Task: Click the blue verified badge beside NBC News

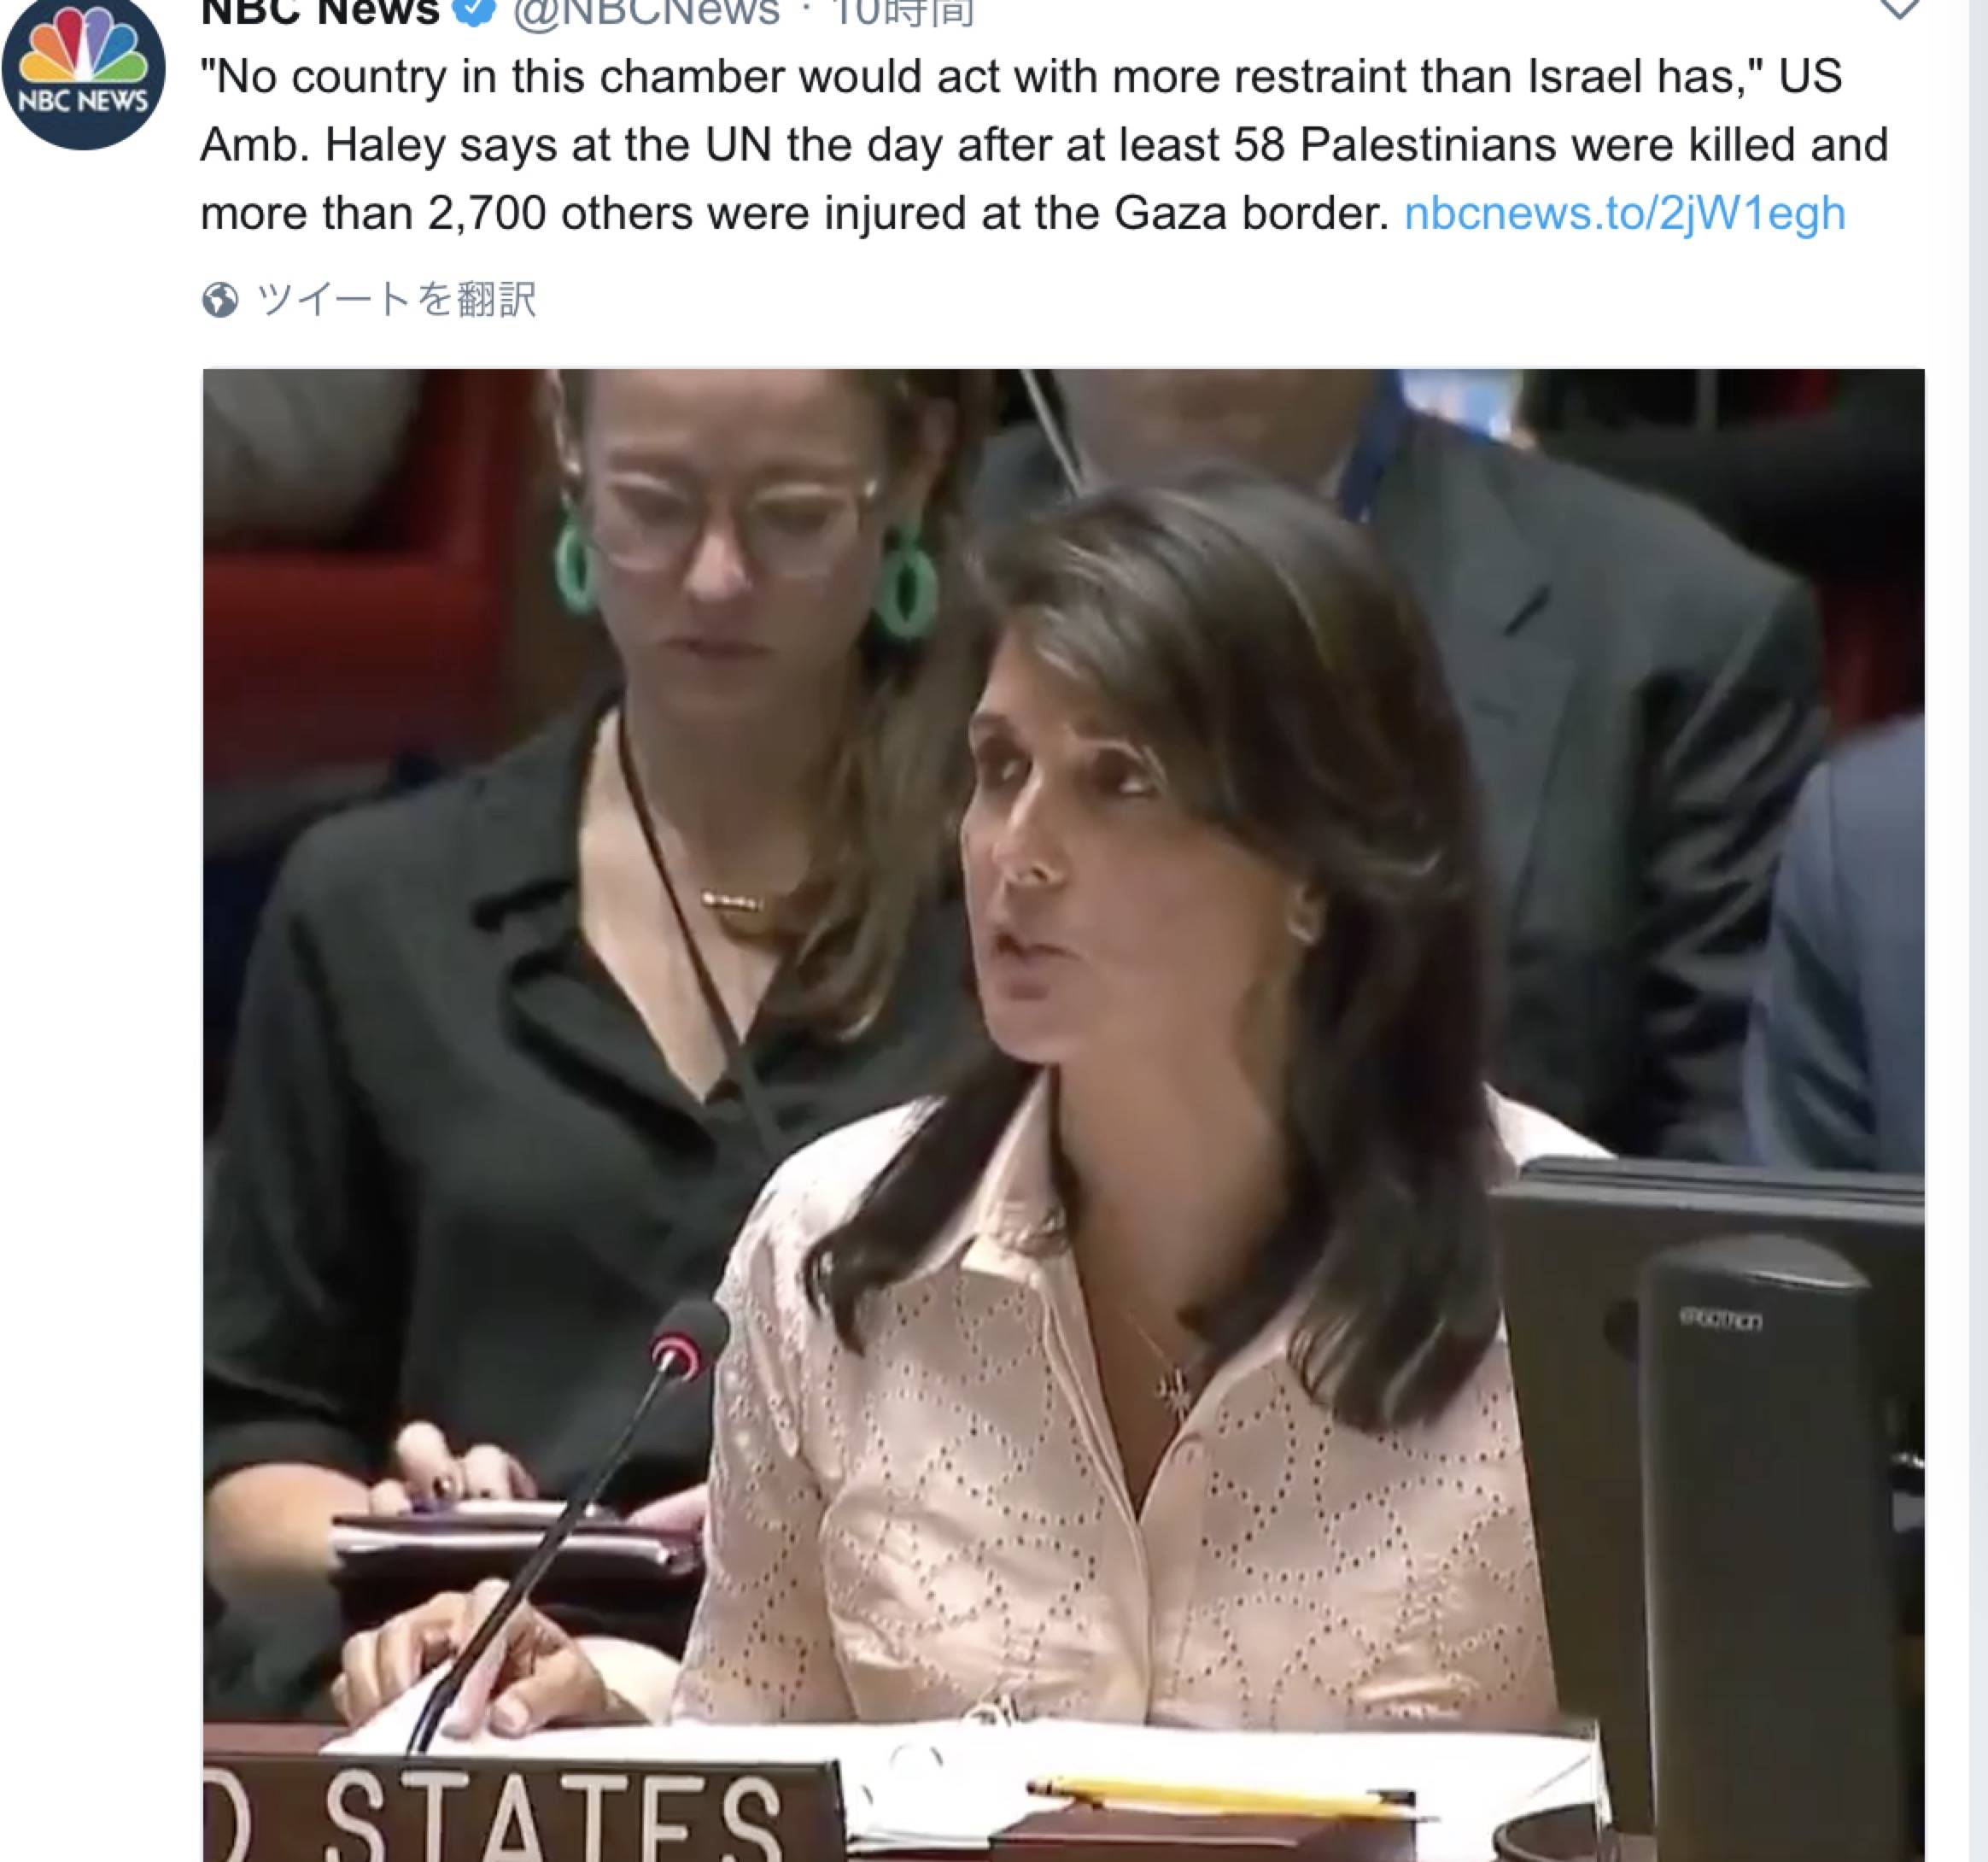Action: click(476, 12)
